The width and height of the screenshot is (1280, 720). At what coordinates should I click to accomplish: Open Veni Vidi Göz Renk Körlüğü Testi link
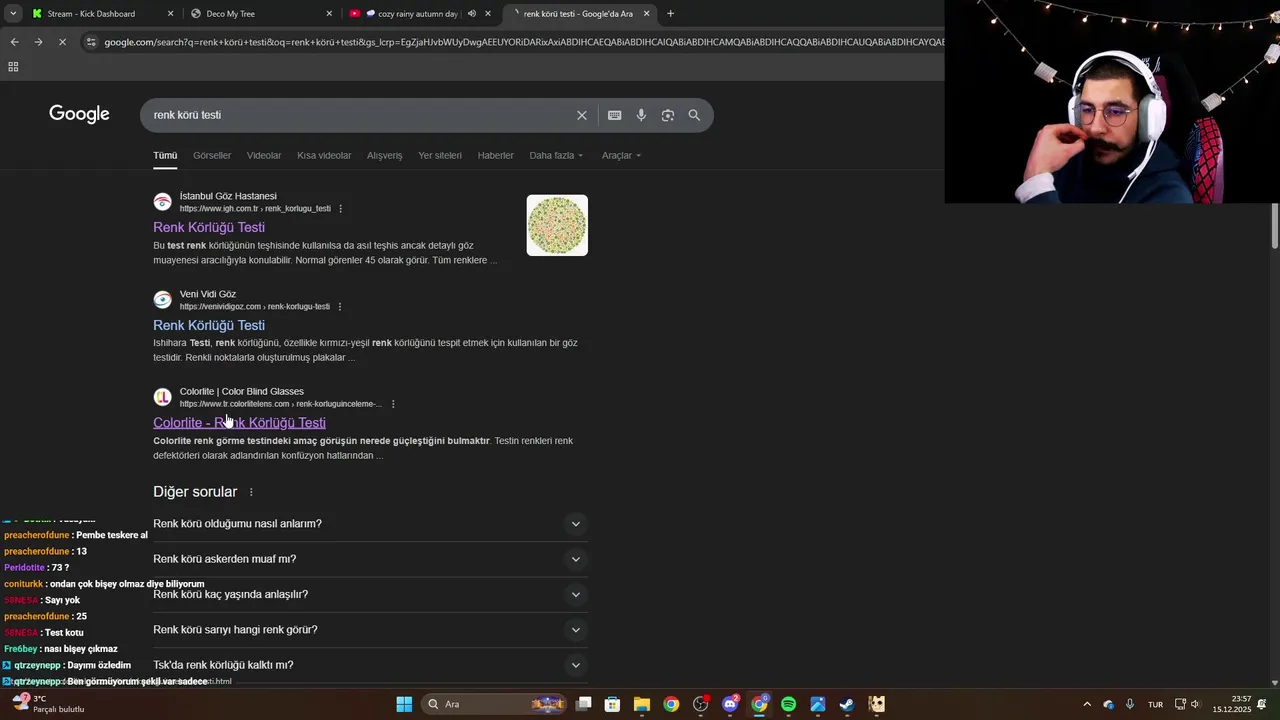pyautogui.click(x=209, y=325)
